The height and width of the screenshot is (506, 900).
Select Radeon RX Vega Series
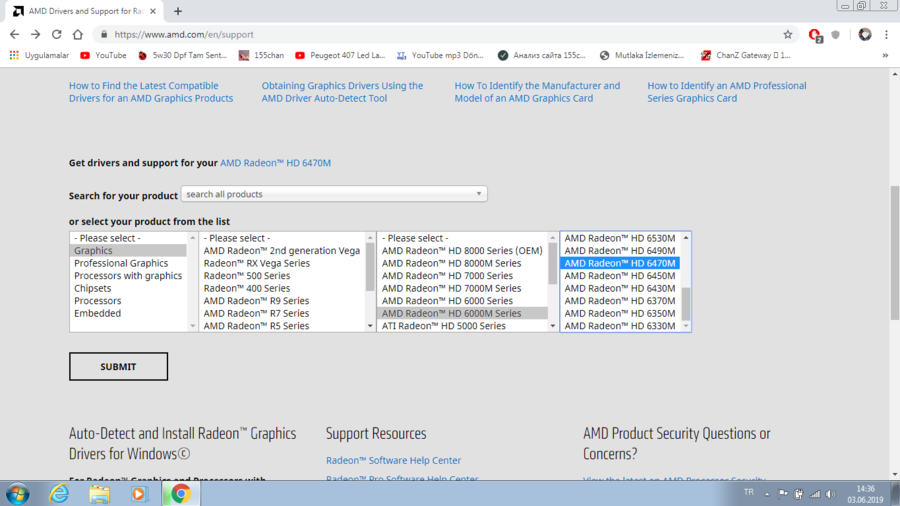click(x=282, y=263)
